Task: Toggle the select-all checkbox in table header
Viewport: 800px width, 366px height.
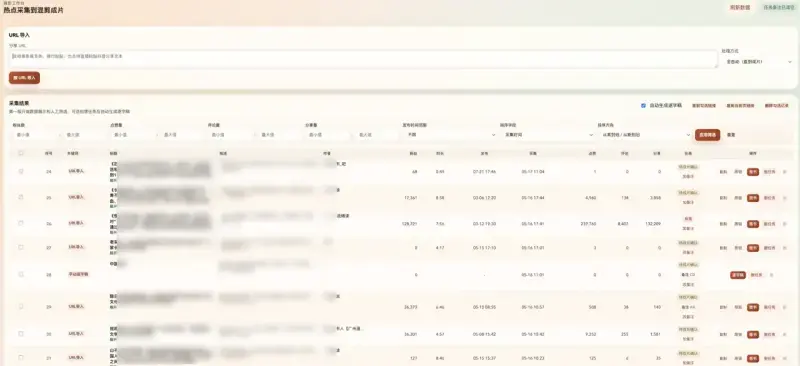Action: pos(21,153)
